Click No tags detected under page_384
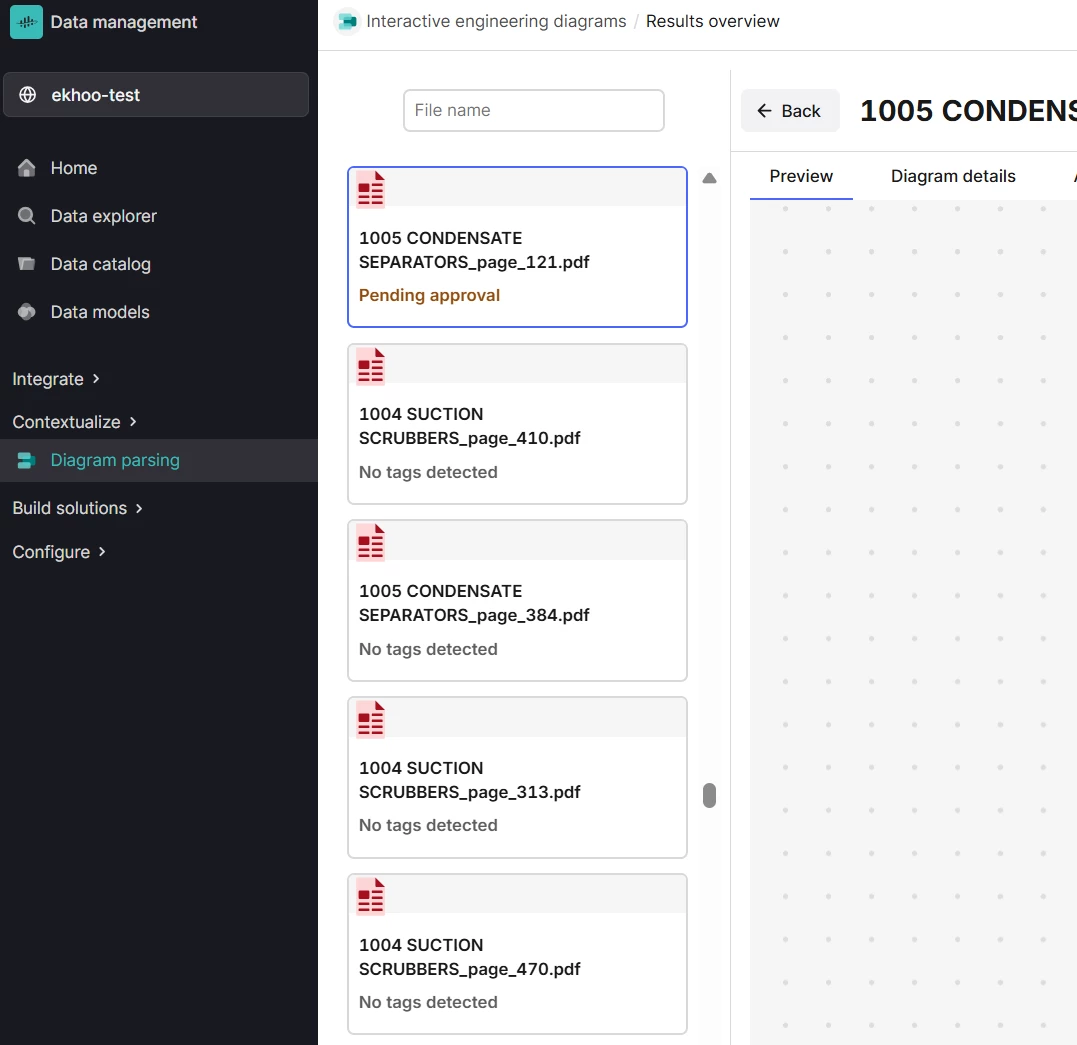The image size is (1077, 1045). coord(428,649)
